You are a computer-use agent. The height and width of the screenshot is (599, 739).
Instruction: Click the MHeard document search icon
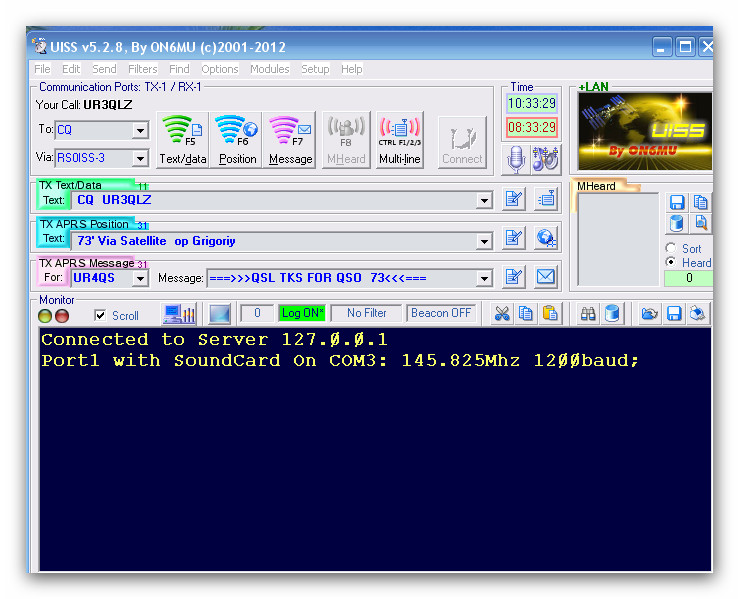[x=700, y=223]
